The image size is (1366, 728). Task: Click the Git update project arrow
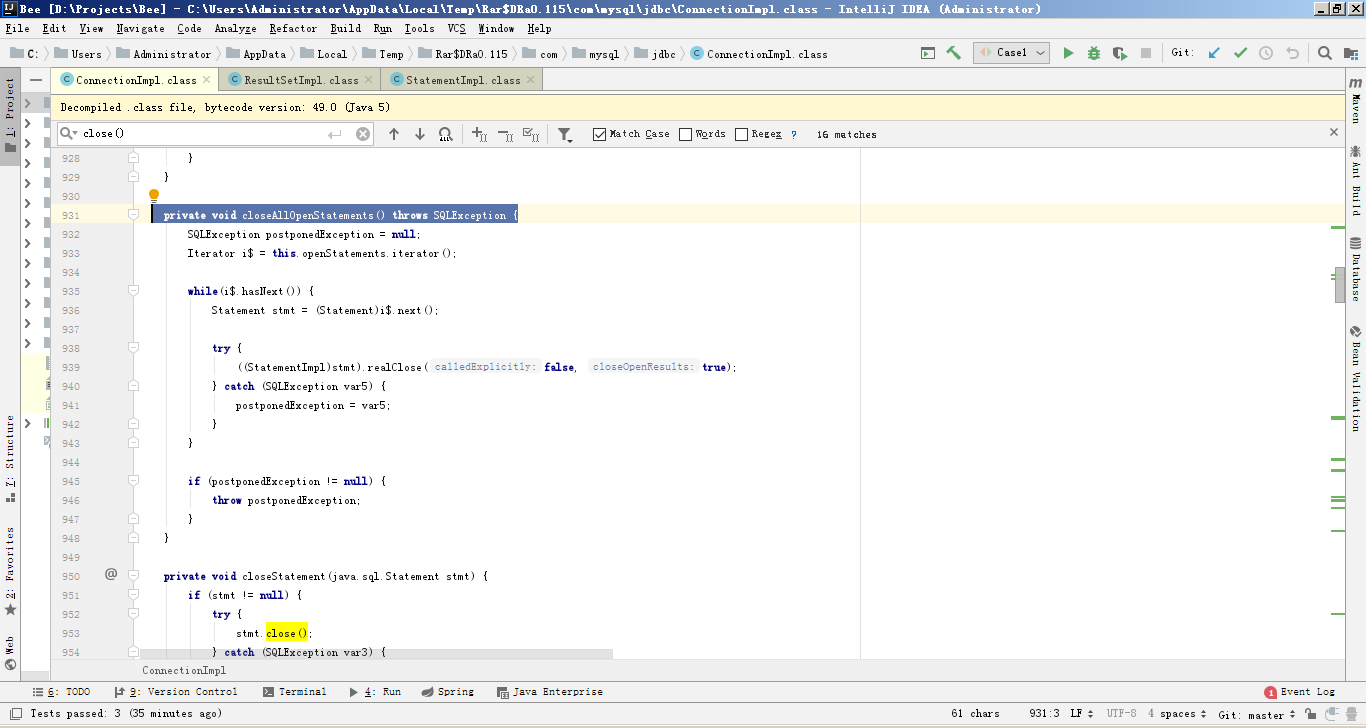1214,53
